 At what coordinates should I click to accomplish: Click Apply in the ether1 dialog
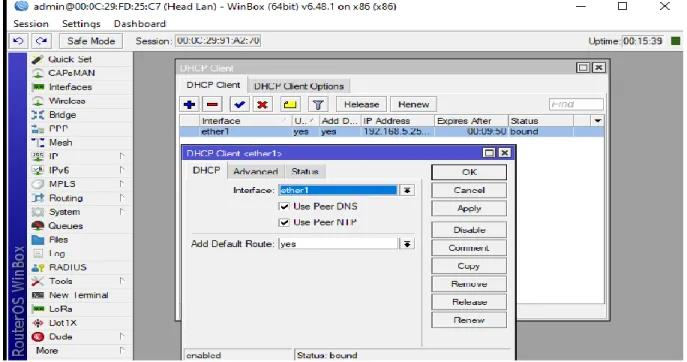click(469, 209)
